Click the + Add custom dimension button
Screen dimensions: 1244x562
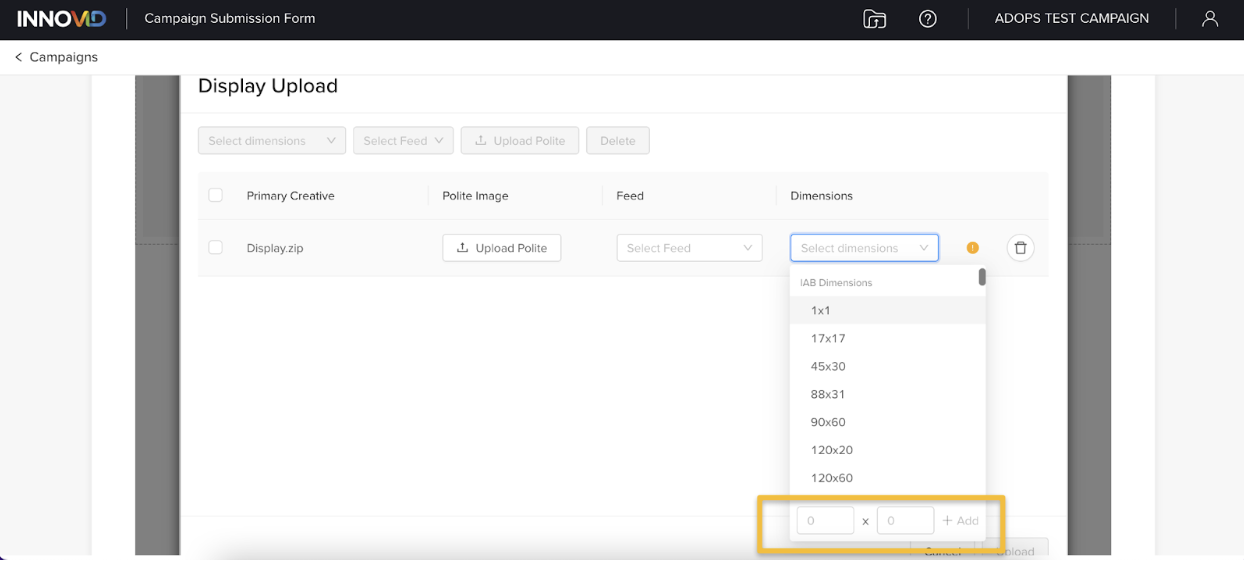tap(960, 520)
